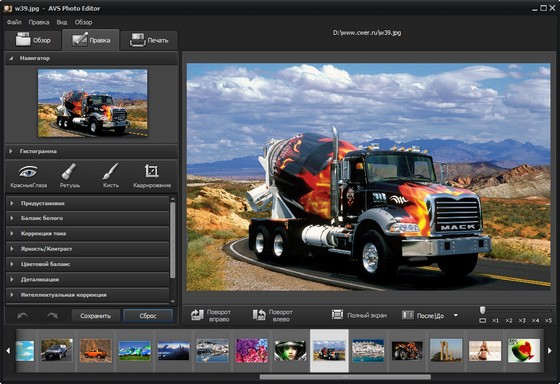Expand the Яркость/Контраст section

(x=88, y=249)
